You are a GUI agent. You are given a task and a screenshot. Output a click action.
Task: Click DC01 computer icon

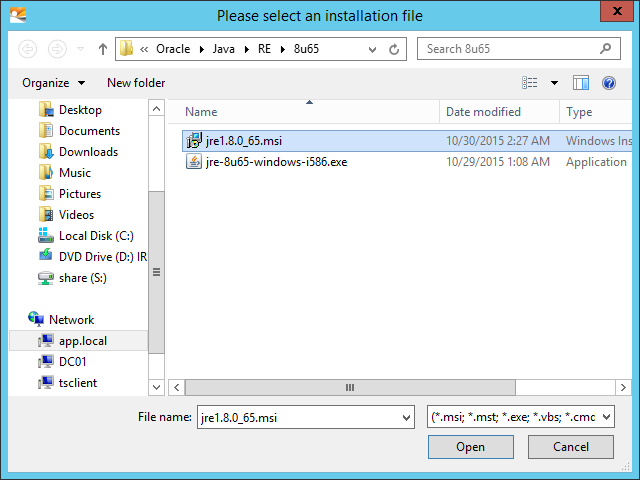[x=46, y=362]
